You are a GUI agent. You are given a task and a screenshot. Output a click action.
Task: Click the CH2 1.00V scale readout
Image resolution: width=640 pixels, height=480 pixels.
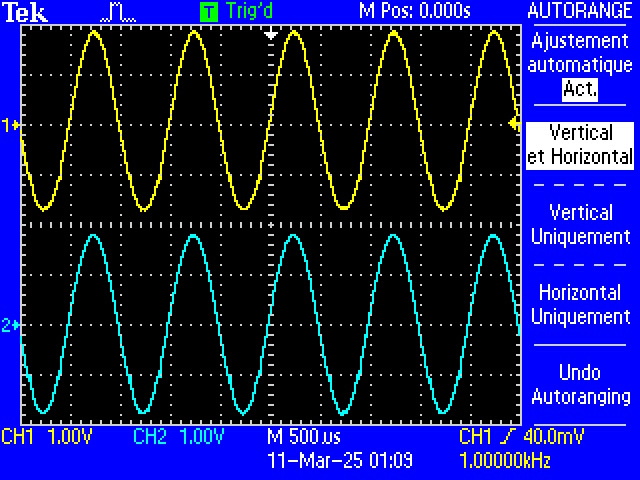[x=179, y=436]
